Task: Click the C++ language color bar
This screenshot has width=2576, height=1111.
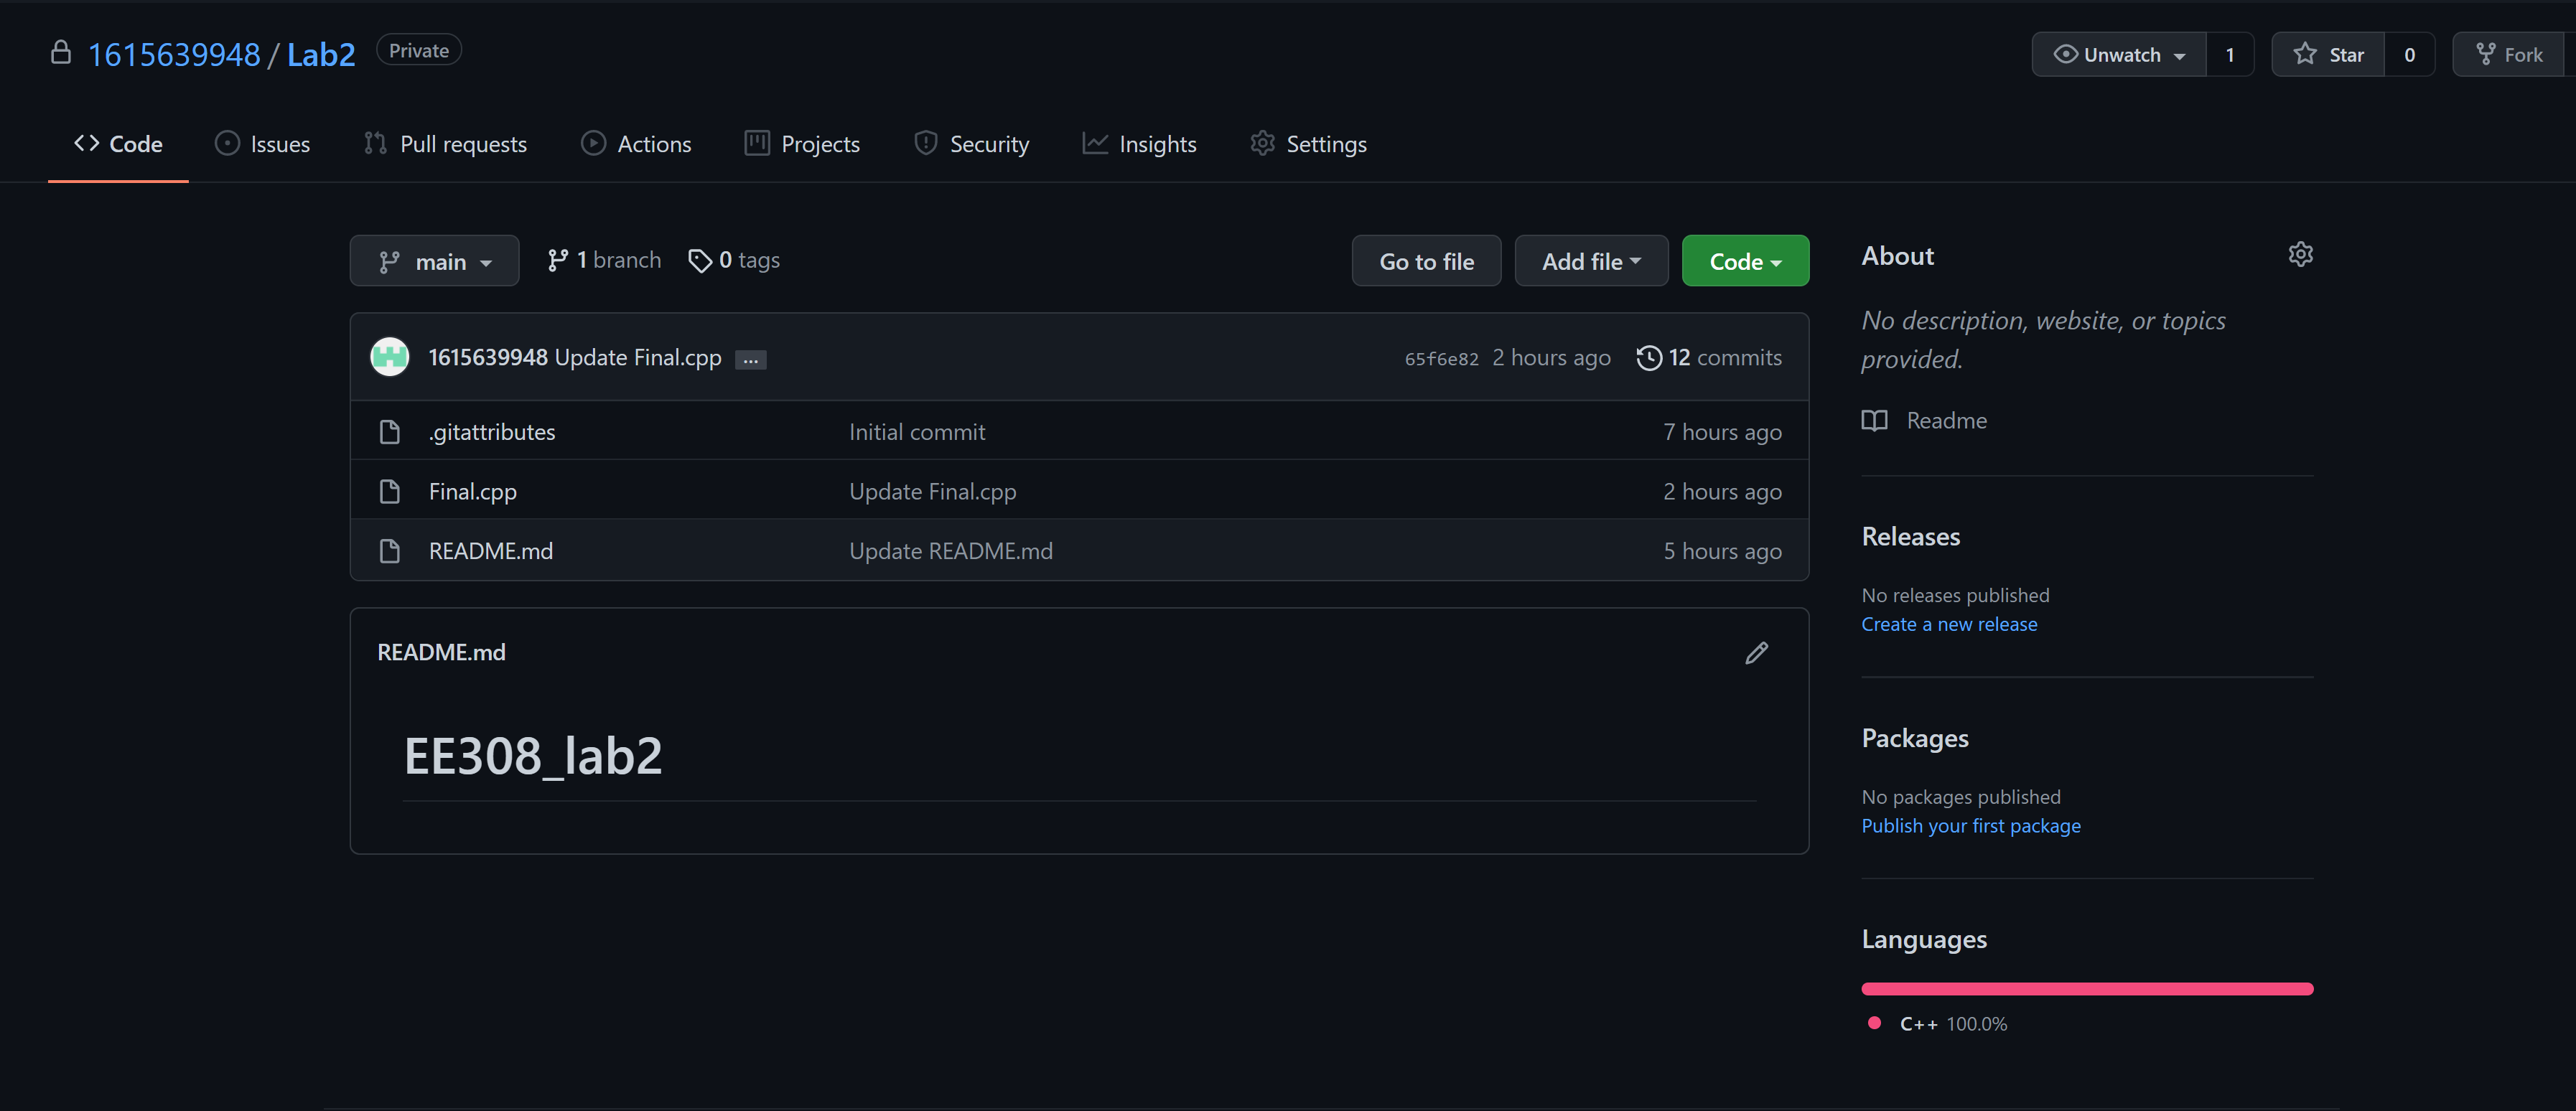Action: click(2086, 989)
